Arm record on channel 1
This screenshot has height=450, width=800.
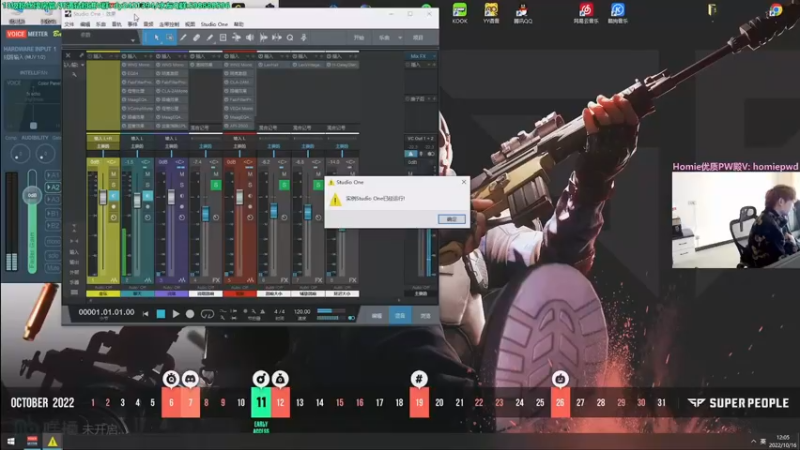coord(113,207)
